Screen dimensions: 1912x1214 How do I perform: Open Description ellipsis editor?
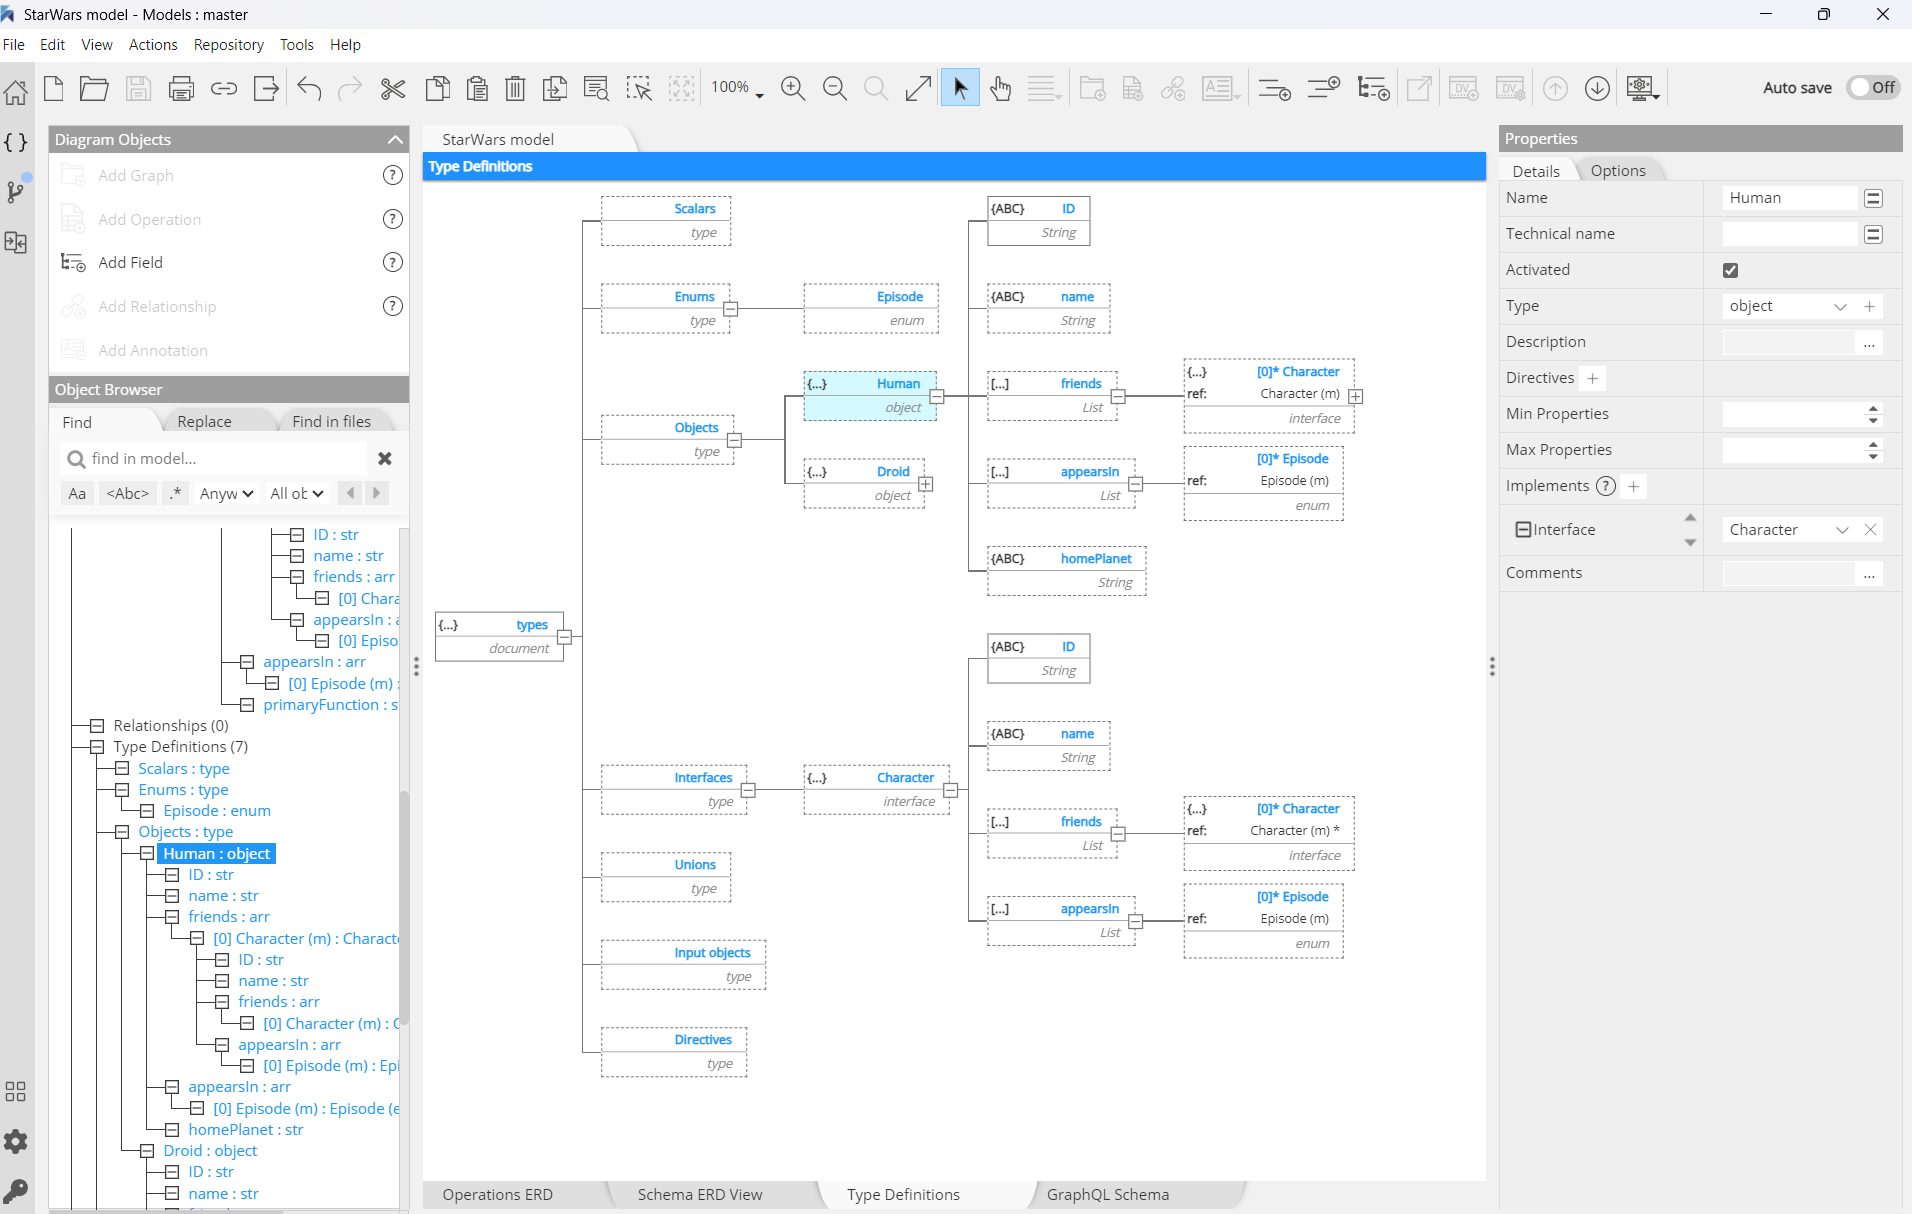tap(1868, 343)
